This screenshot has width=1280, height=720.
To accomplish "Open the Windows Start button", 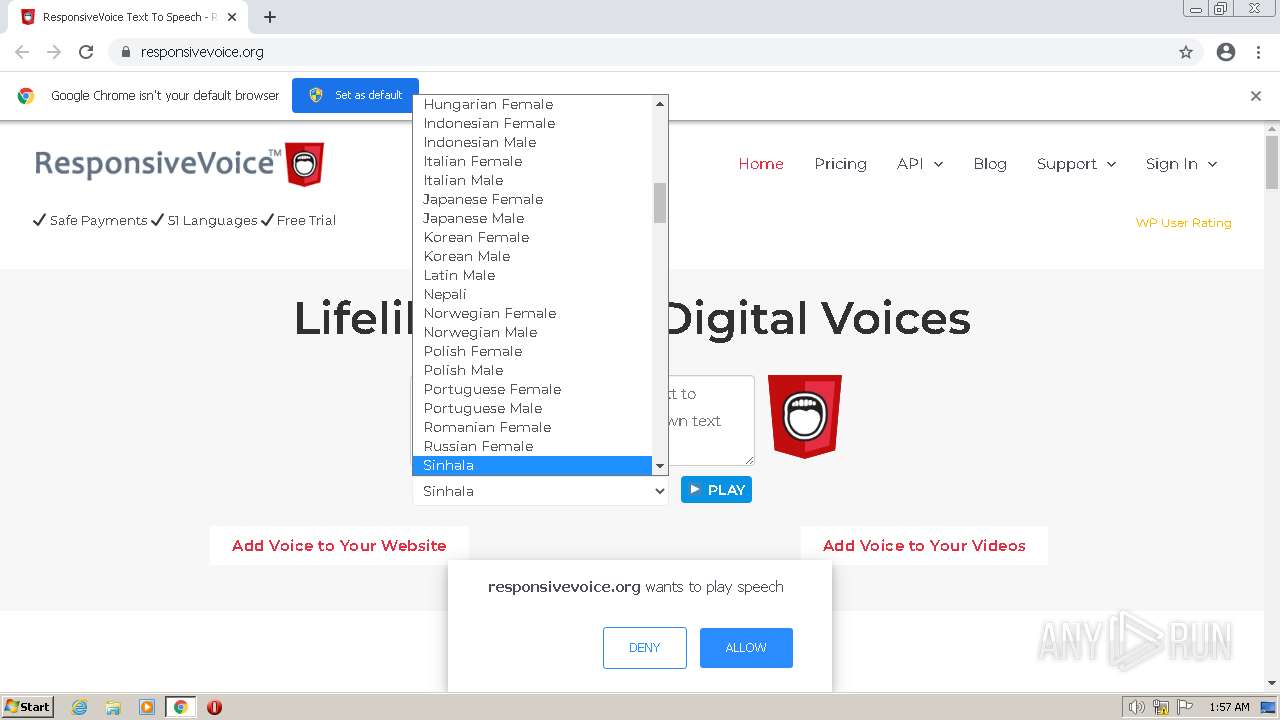I will [x=28, y=707].
